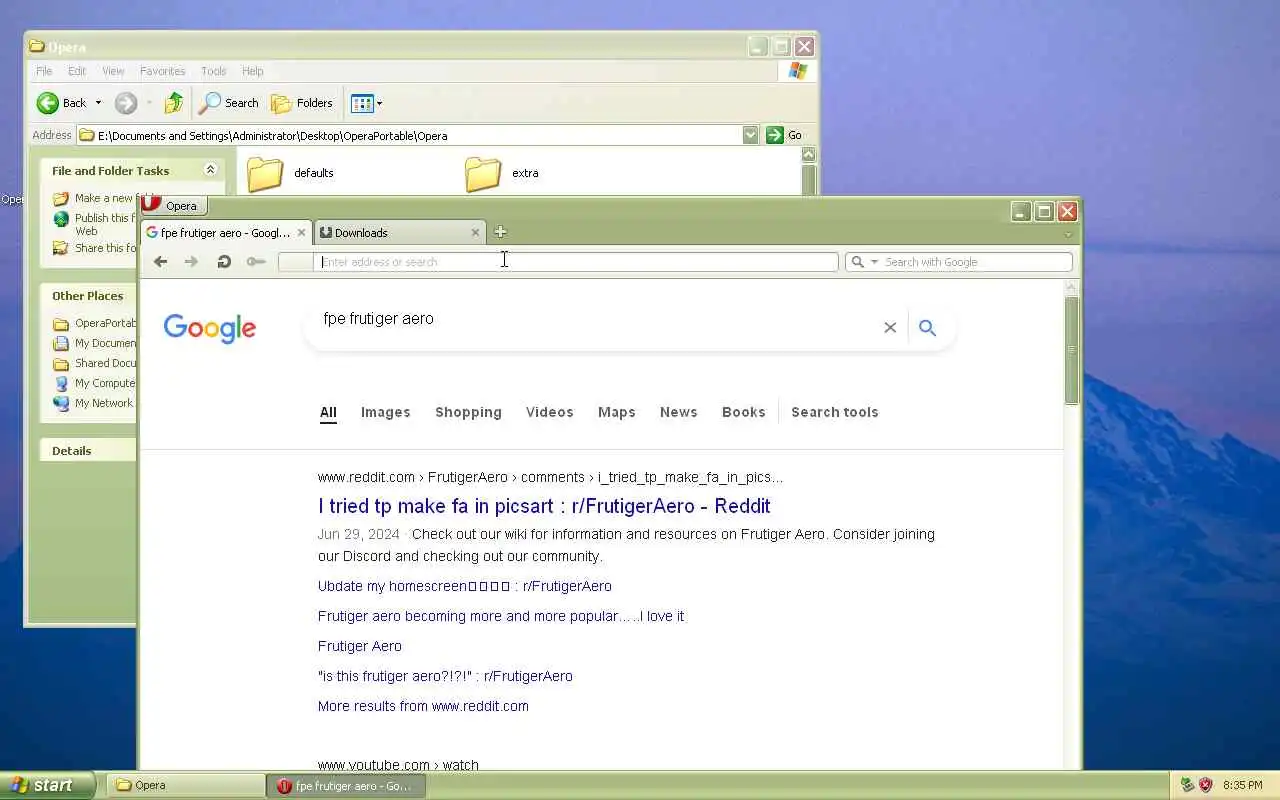
Task: Open Opera's tab bar dropdown arrow
Action: tap(1068, 235)
